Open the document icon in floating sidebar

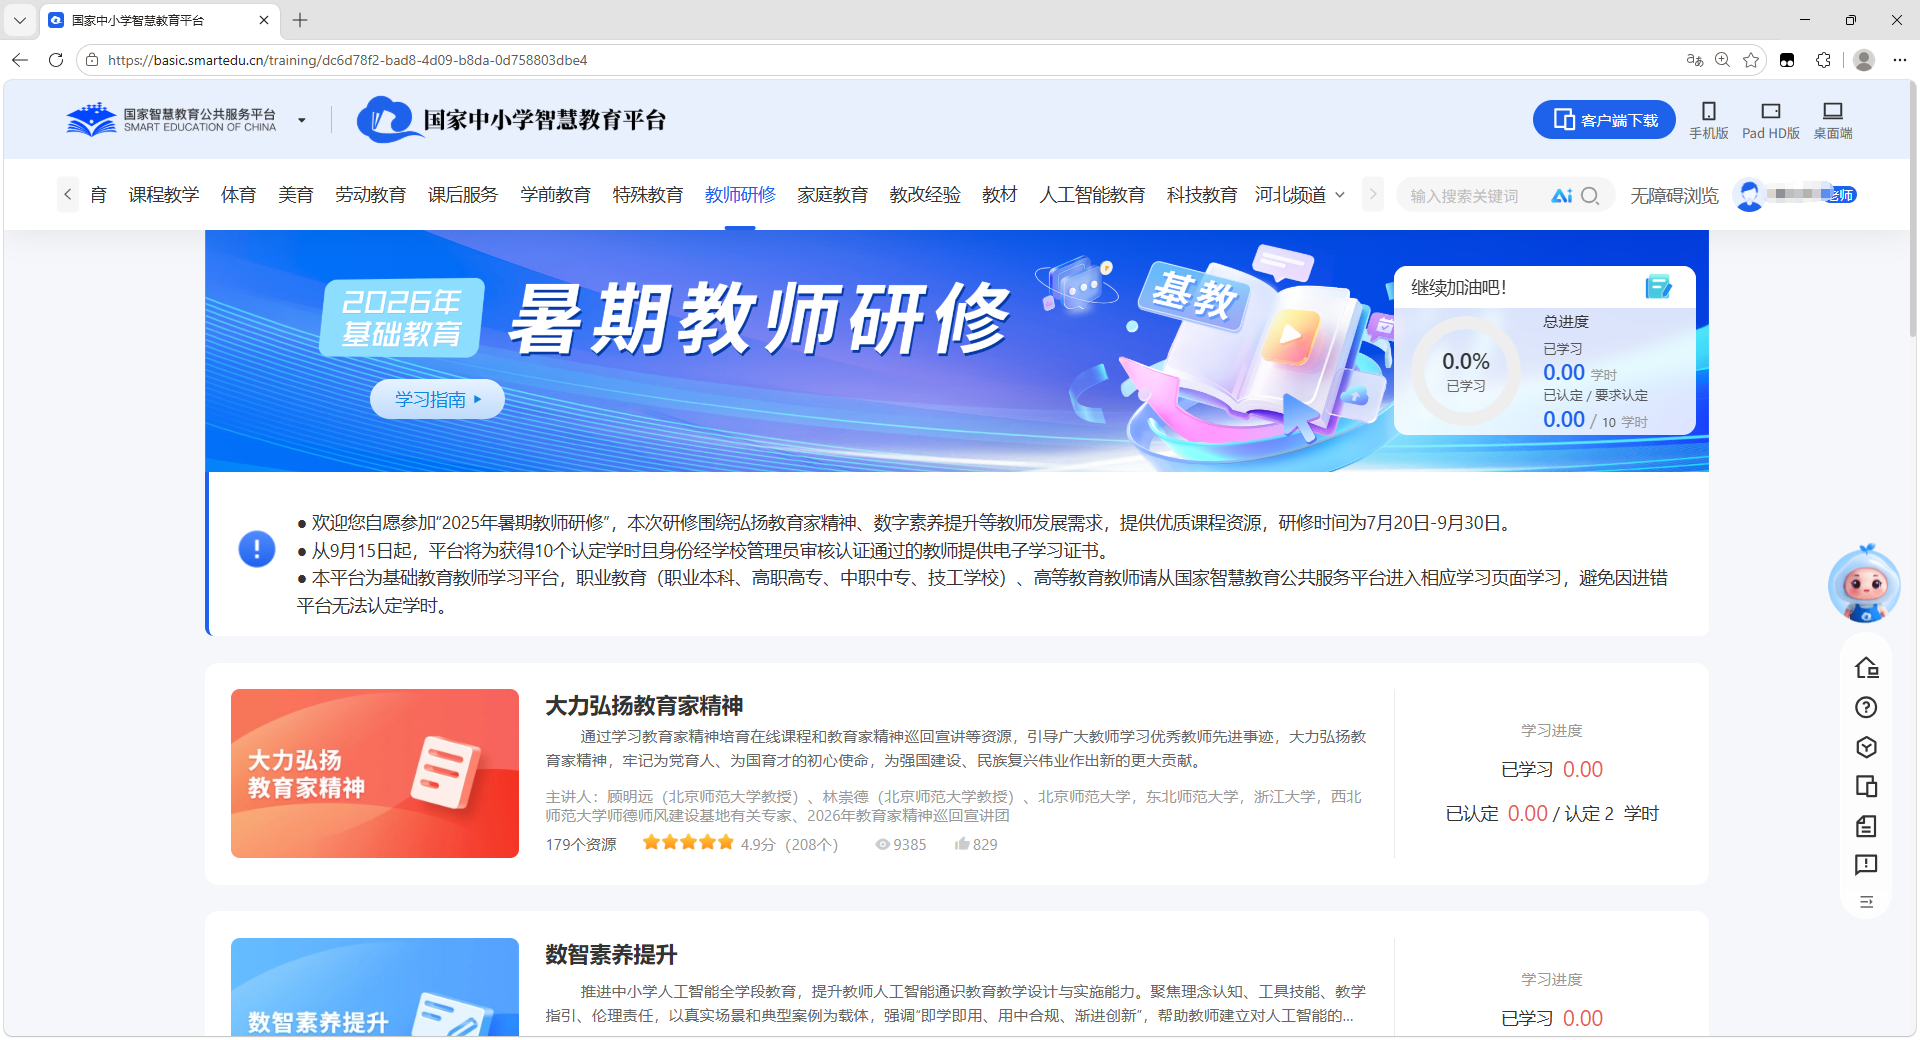[x=1866, y=826]
